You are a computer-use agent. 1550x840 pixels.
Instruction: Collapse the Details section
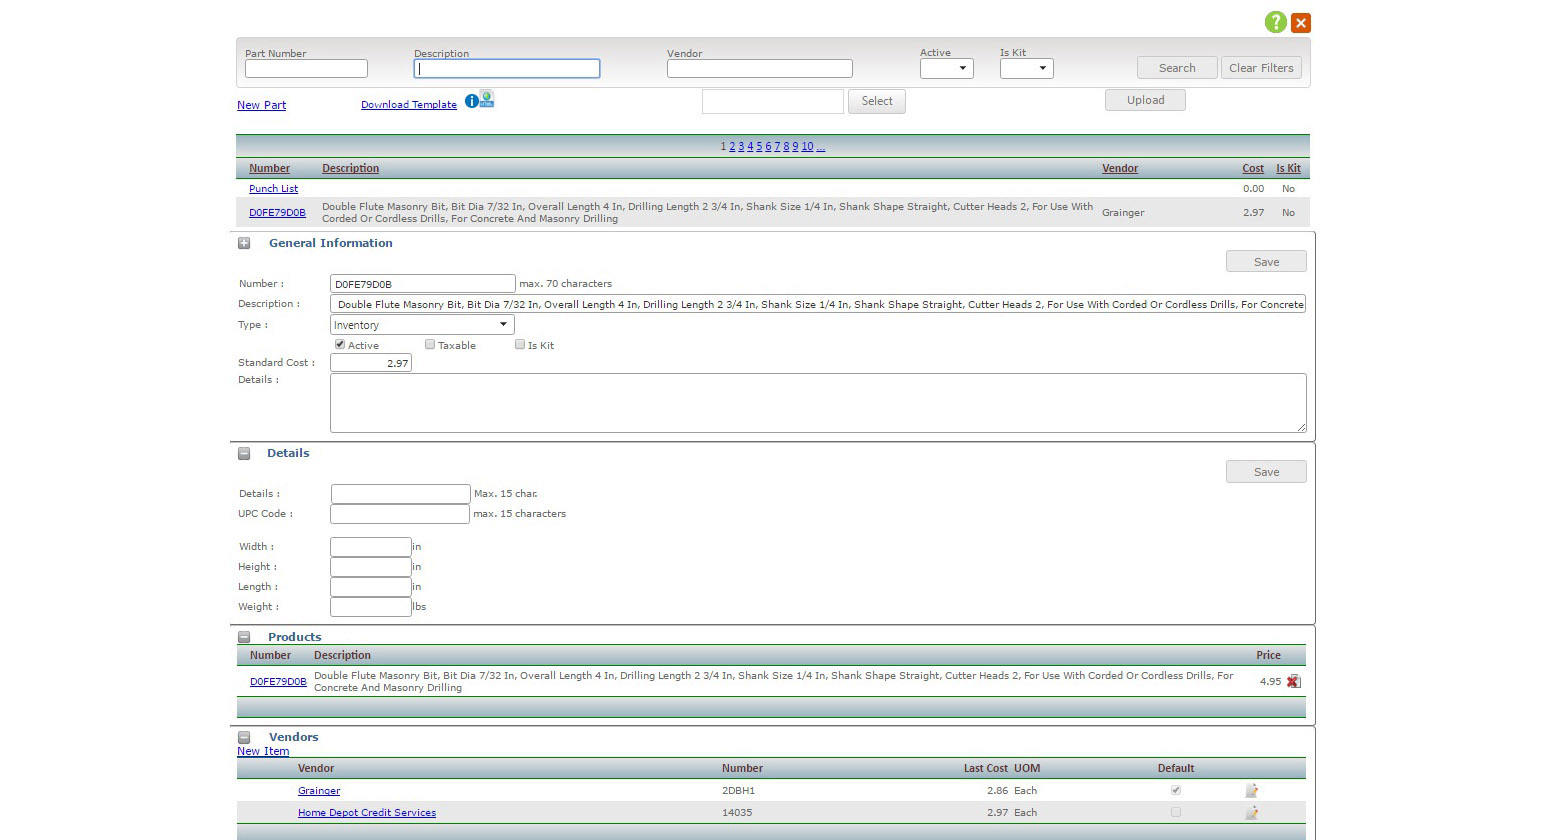(x=244, y=453)
